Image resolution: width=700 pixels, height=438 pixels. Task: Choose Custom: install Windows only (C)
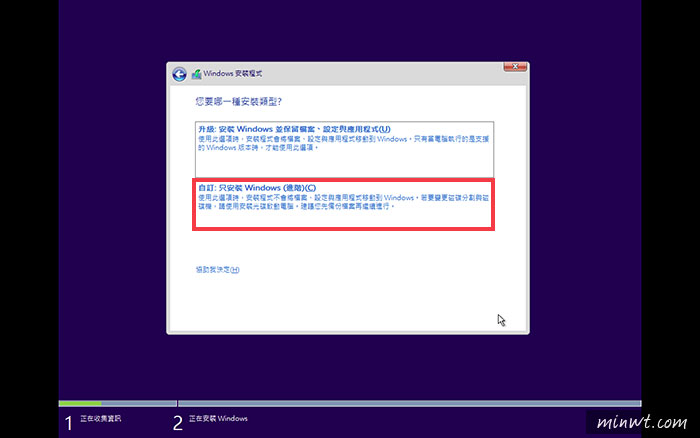[343, 204]
